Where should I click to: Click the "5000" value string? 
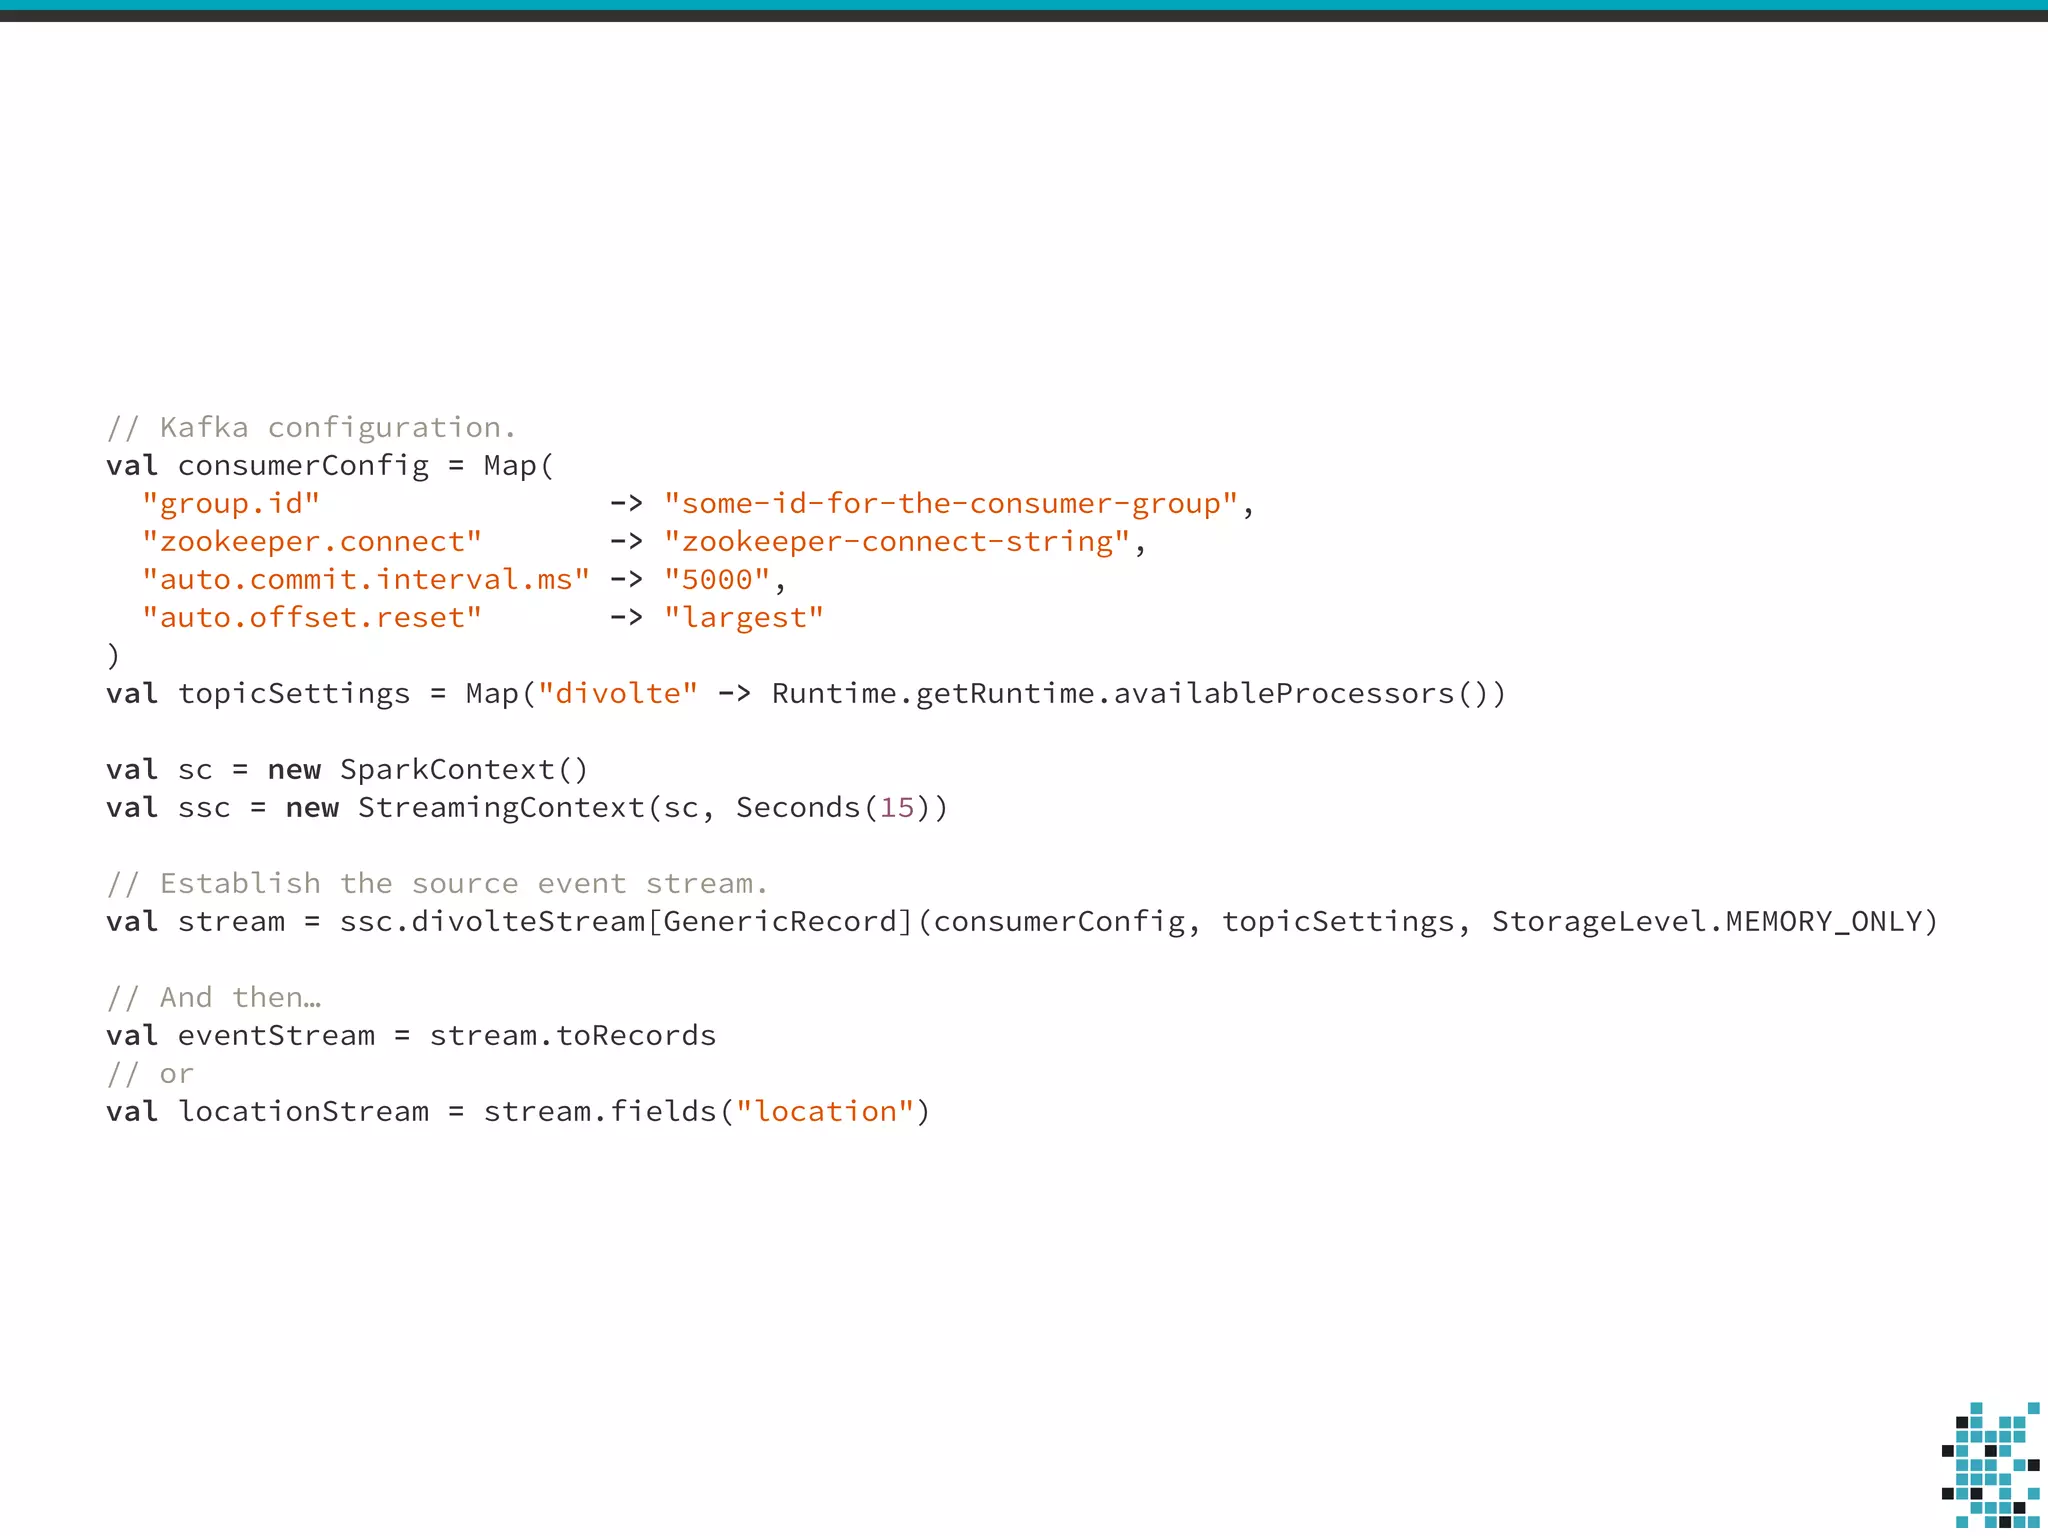click(717, 580)
